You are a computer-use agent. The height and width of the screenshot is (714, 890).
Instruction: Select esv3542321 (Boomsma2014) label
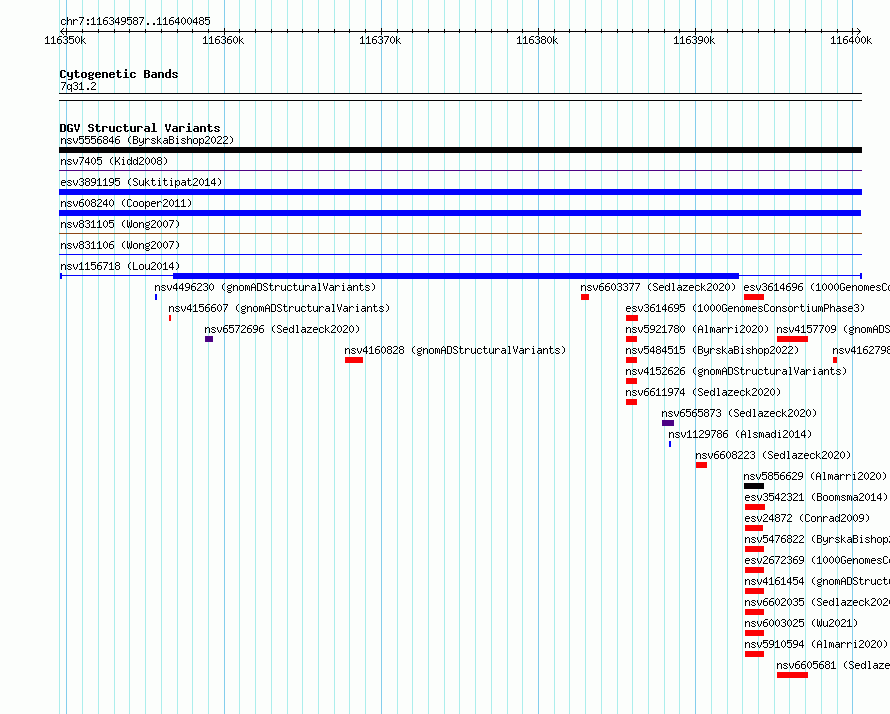tap(816, 497)
